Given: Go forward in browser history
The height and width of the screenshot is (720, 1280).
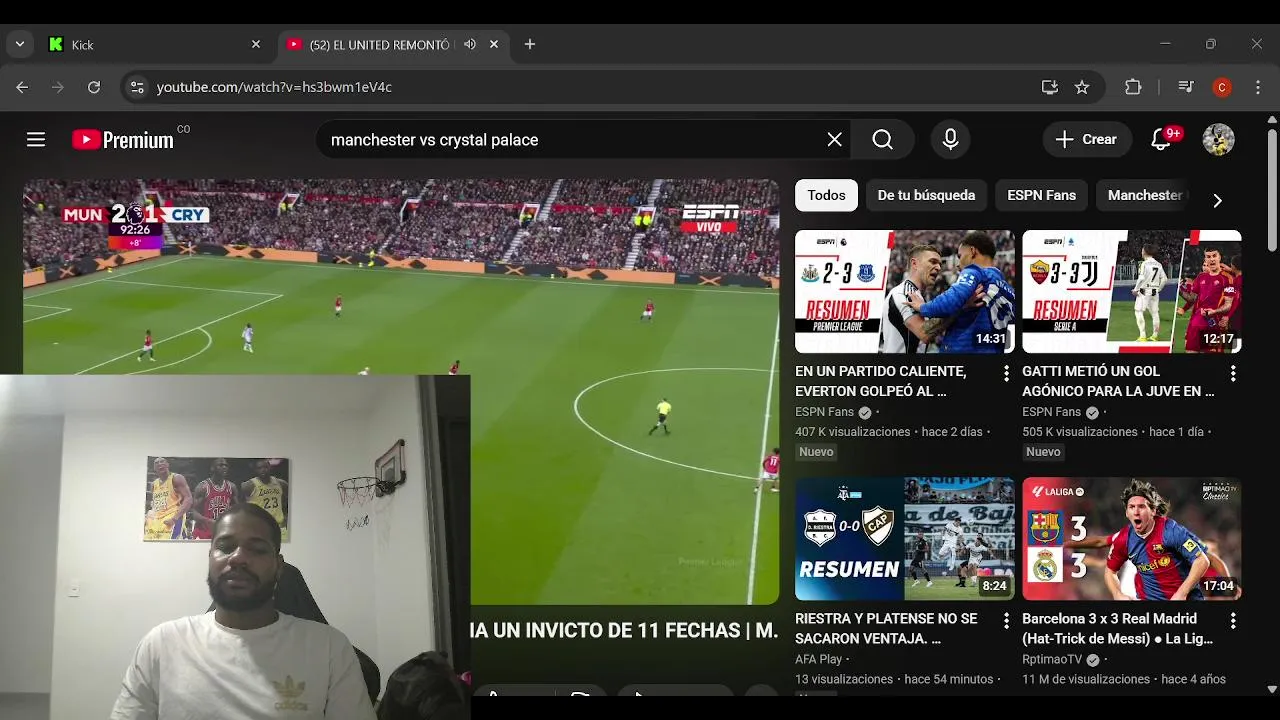Looking at the screenshot, I should coord(58,87).
